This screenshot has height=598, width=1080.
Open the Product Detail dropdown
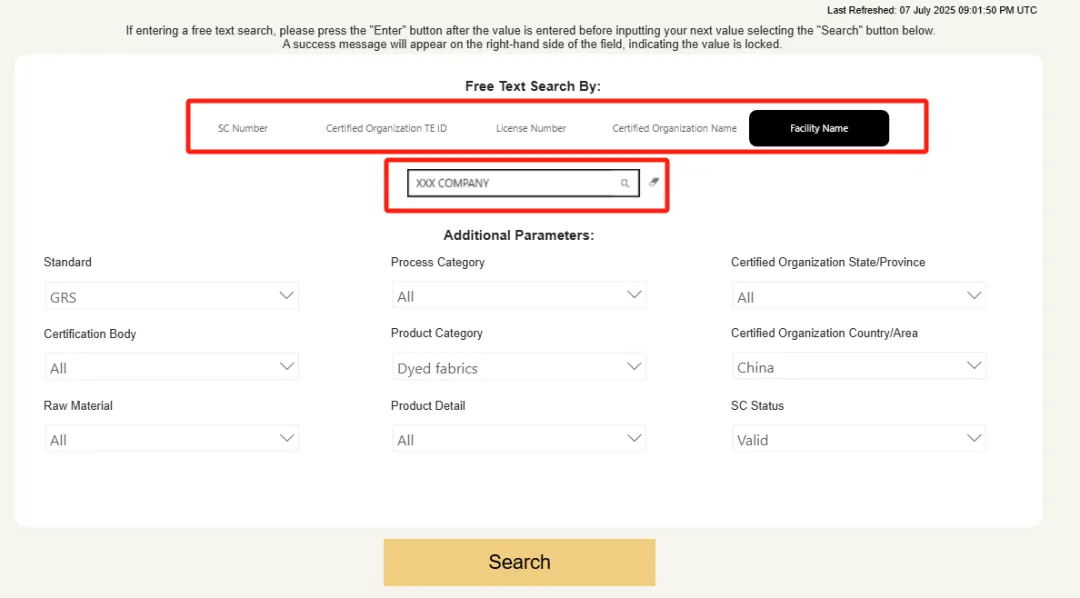(519, 439)
